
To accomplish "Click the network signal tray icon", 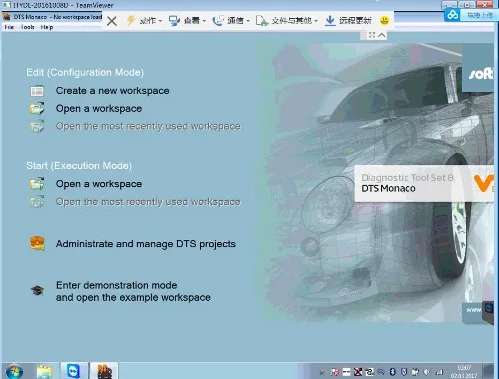I will [439, 372].
